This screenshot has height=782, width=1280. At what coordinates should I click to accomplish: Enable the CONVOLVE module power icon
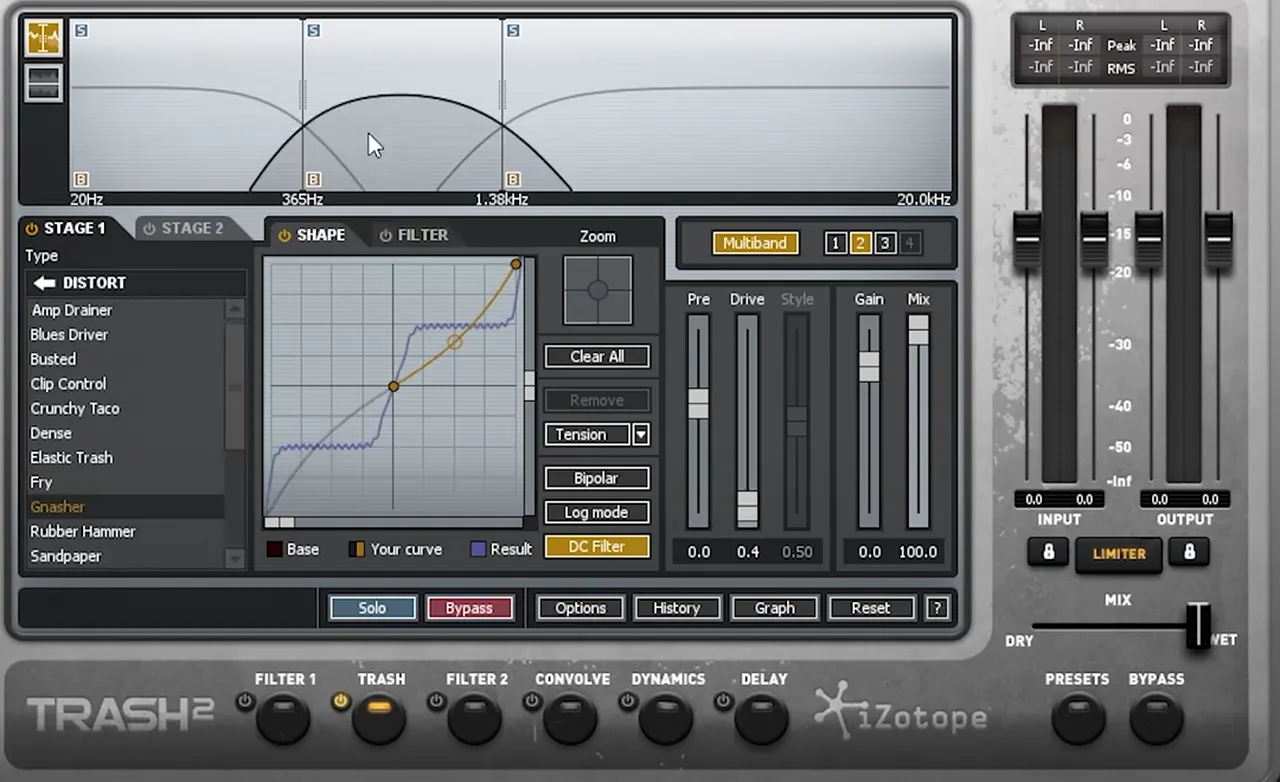click(532, 701)
